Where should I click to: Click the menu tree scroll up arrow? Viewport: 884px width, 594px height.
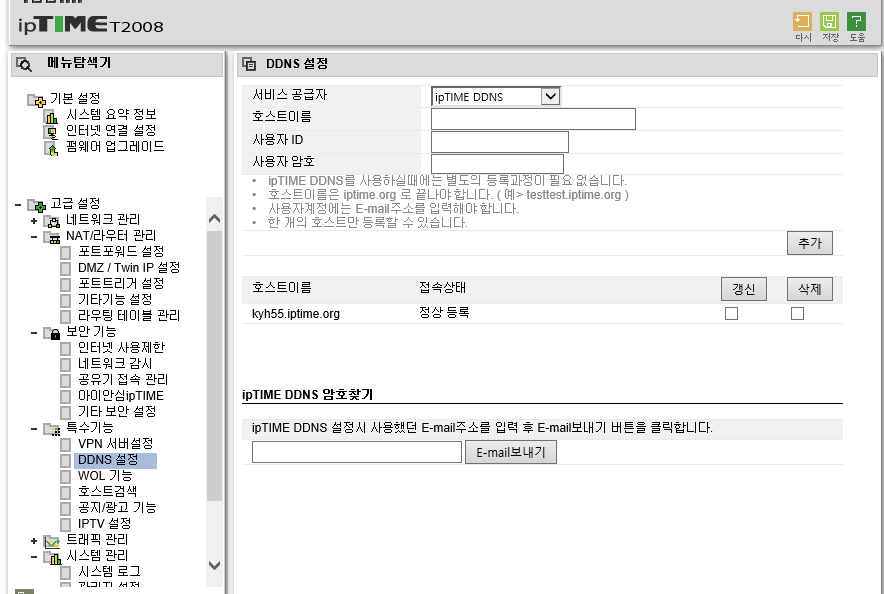[x=214, y=219]
